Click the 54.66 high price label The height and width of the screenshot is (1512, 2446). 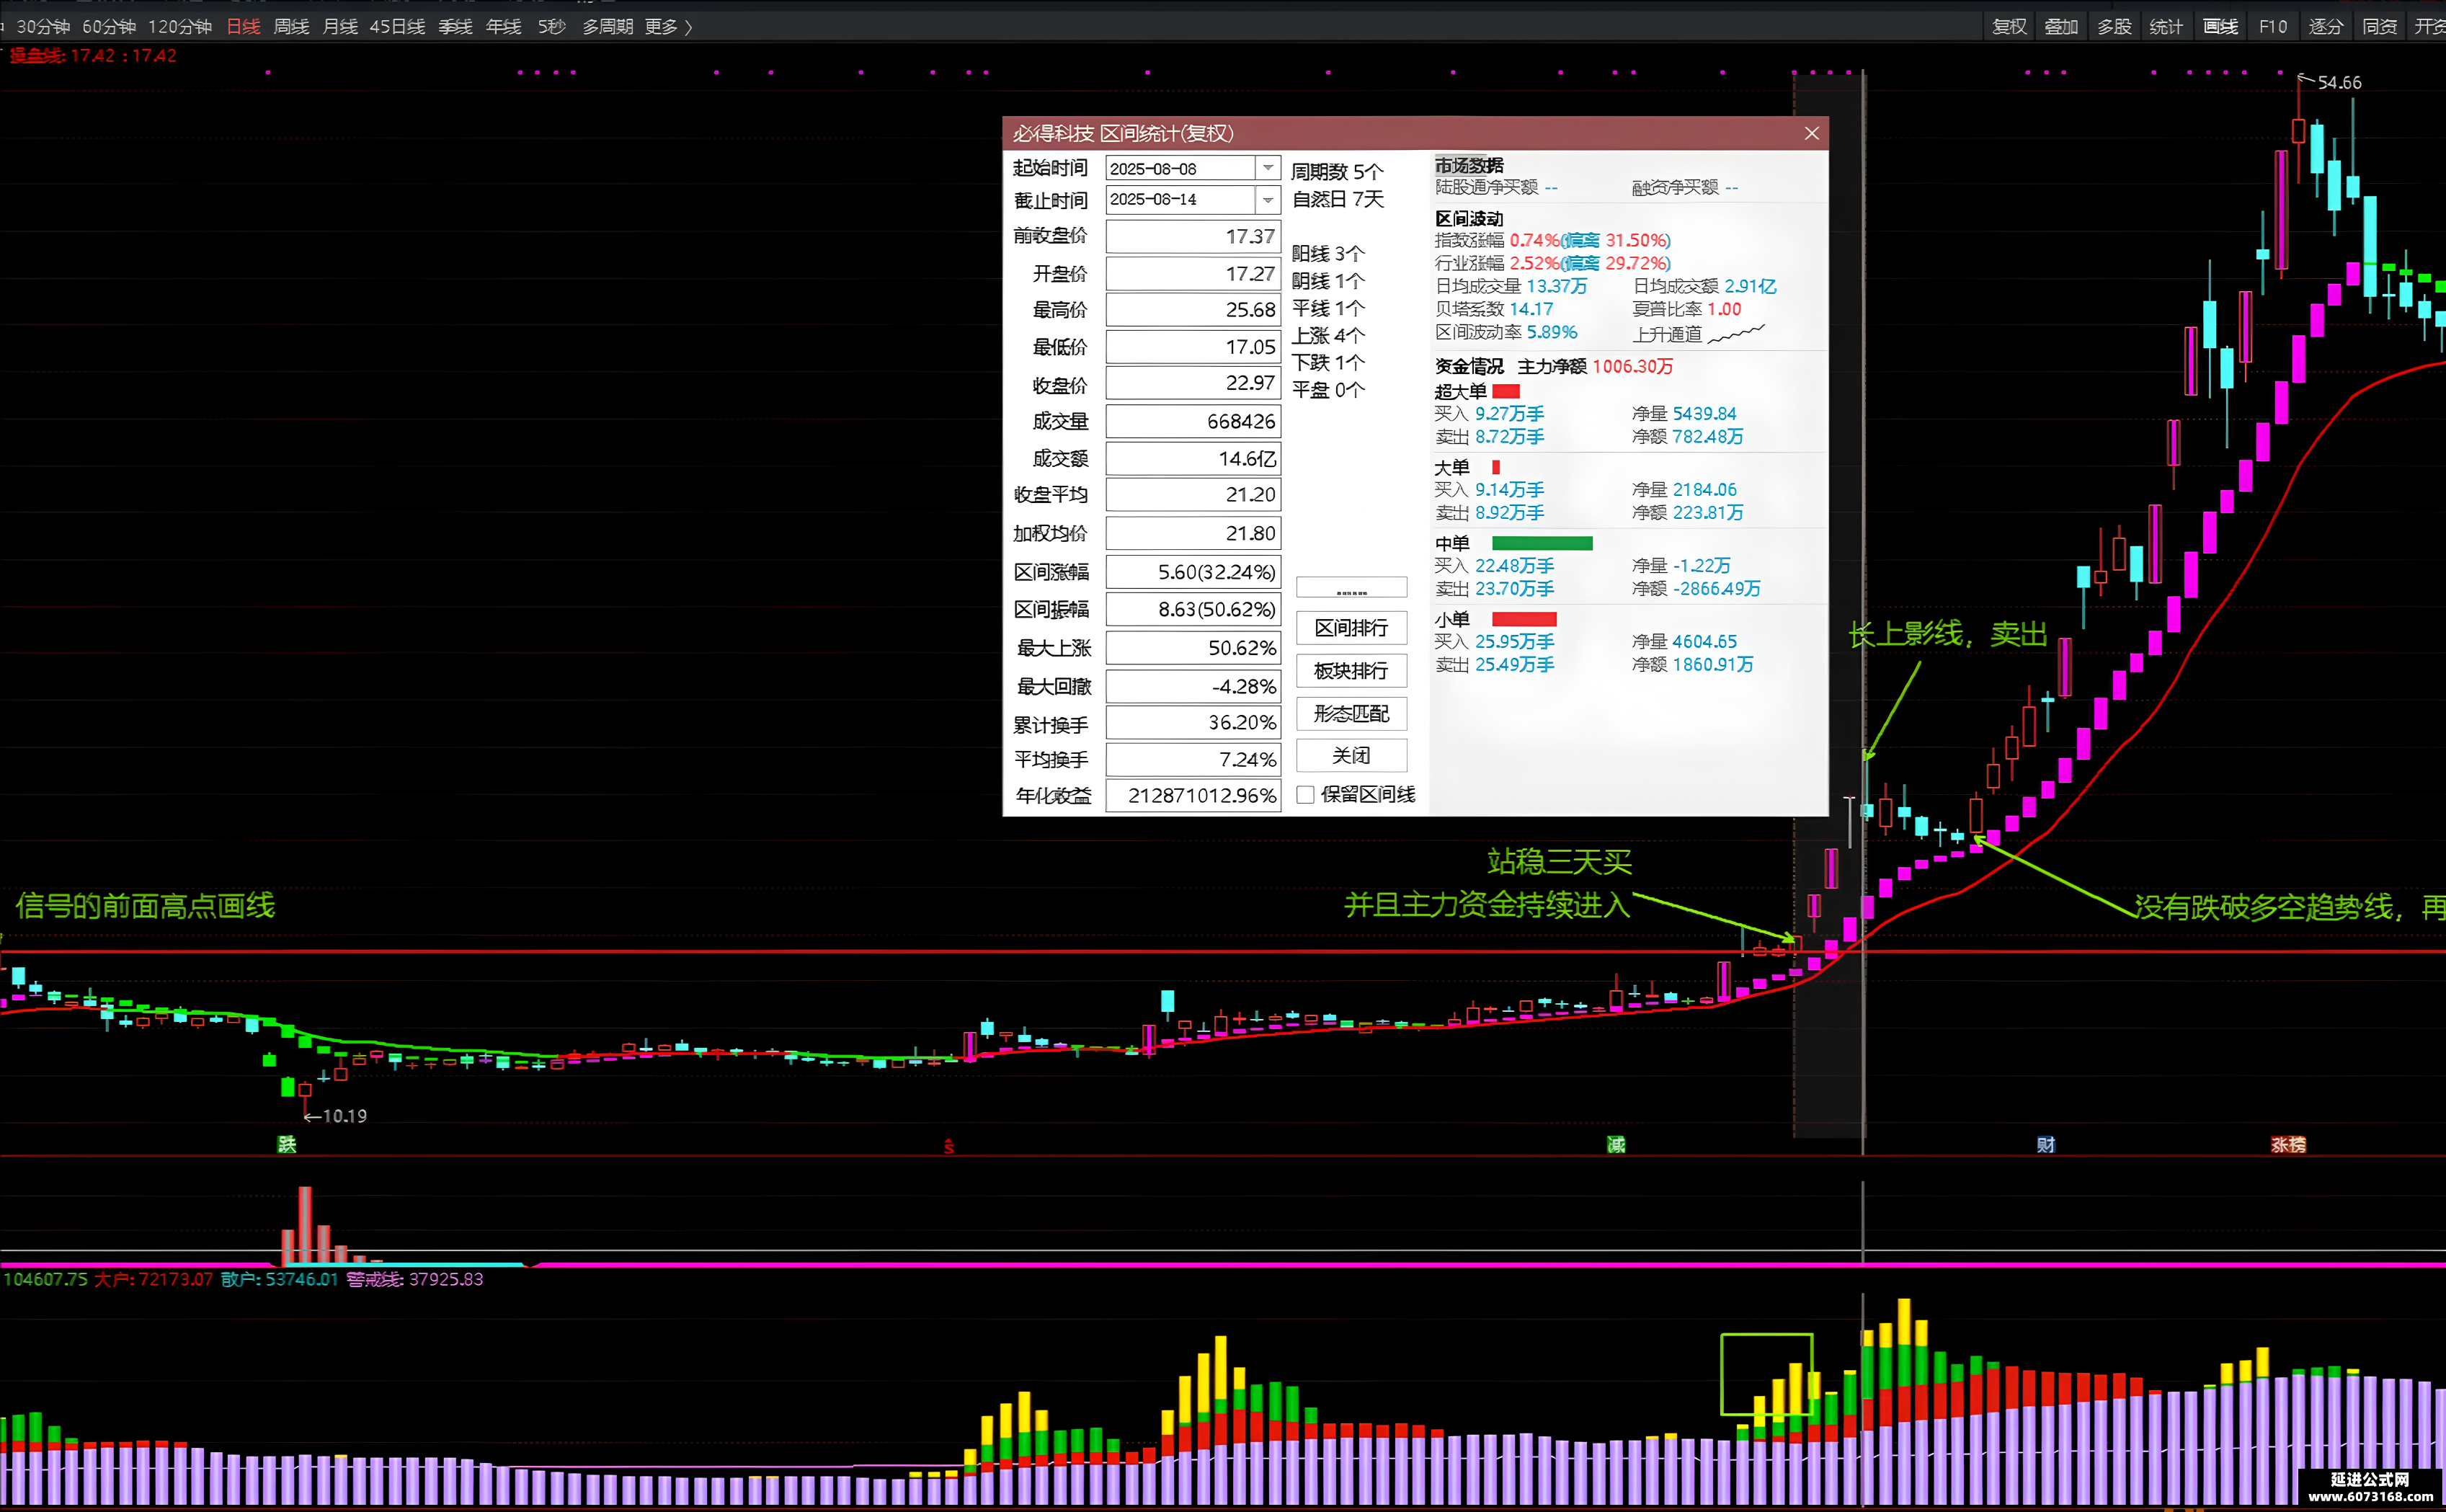pos(2339,83)
